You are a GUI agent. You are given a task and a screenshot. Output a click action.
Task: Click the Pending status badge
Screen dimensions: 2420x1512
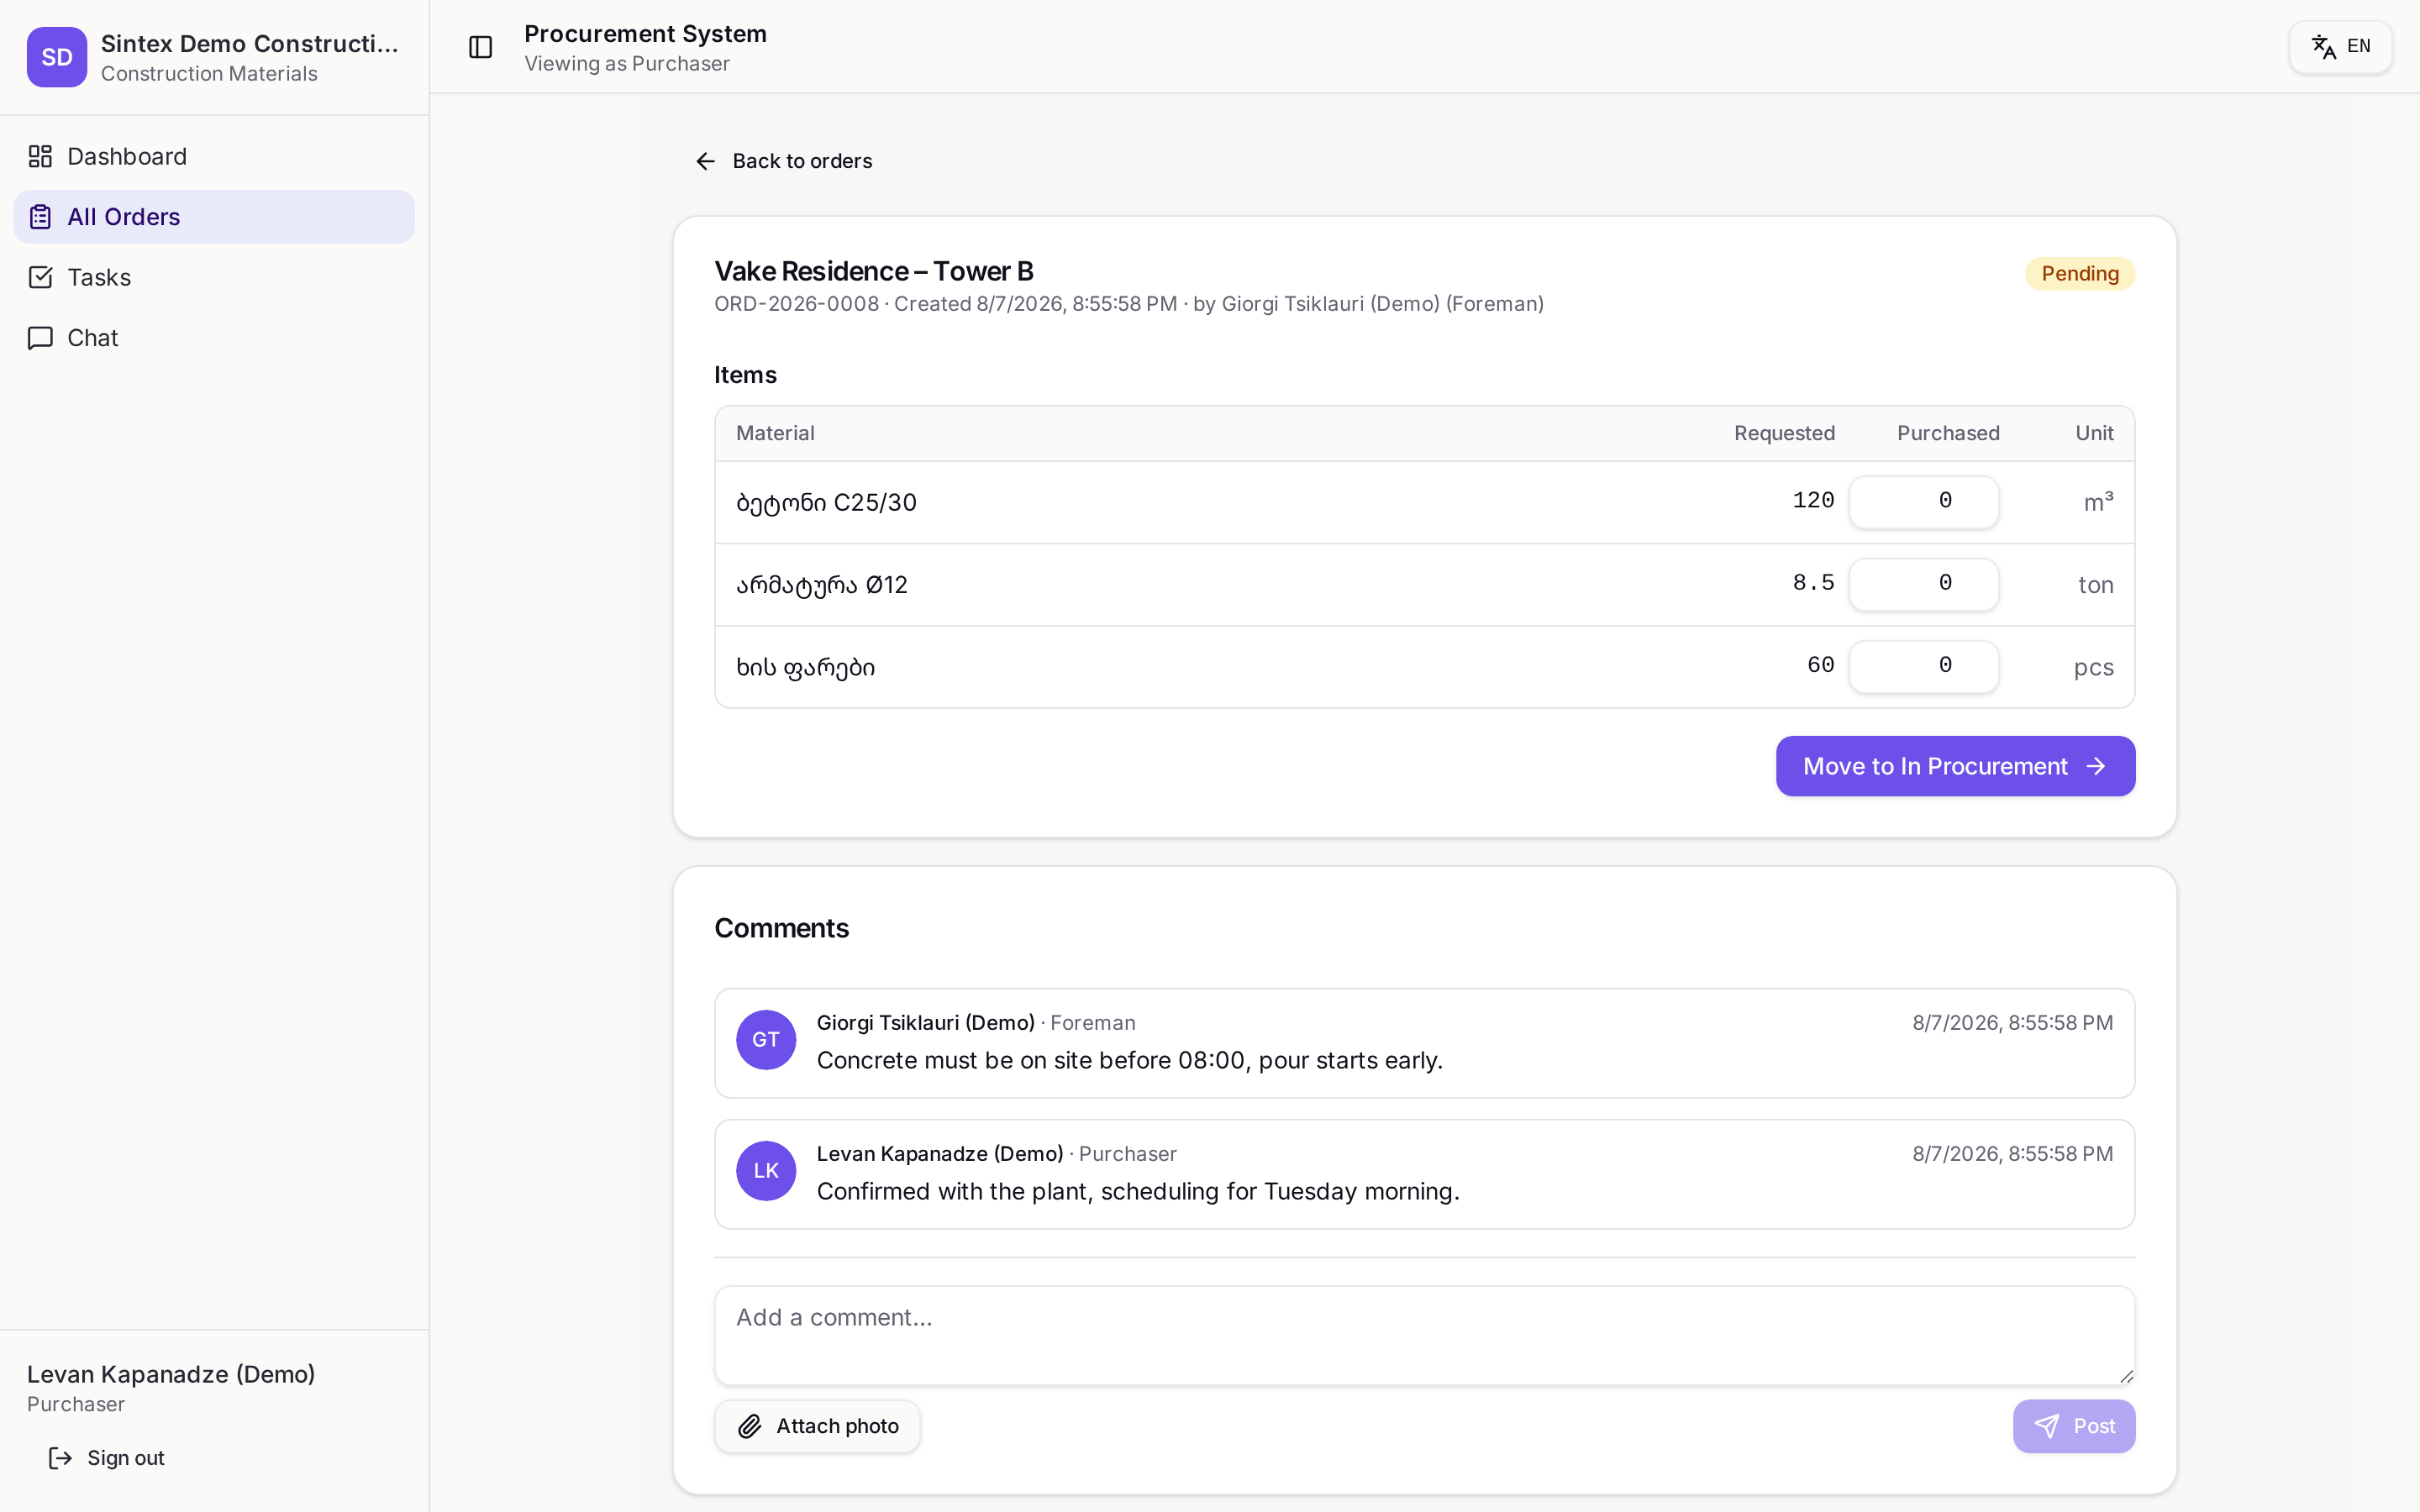[2080, 274]
